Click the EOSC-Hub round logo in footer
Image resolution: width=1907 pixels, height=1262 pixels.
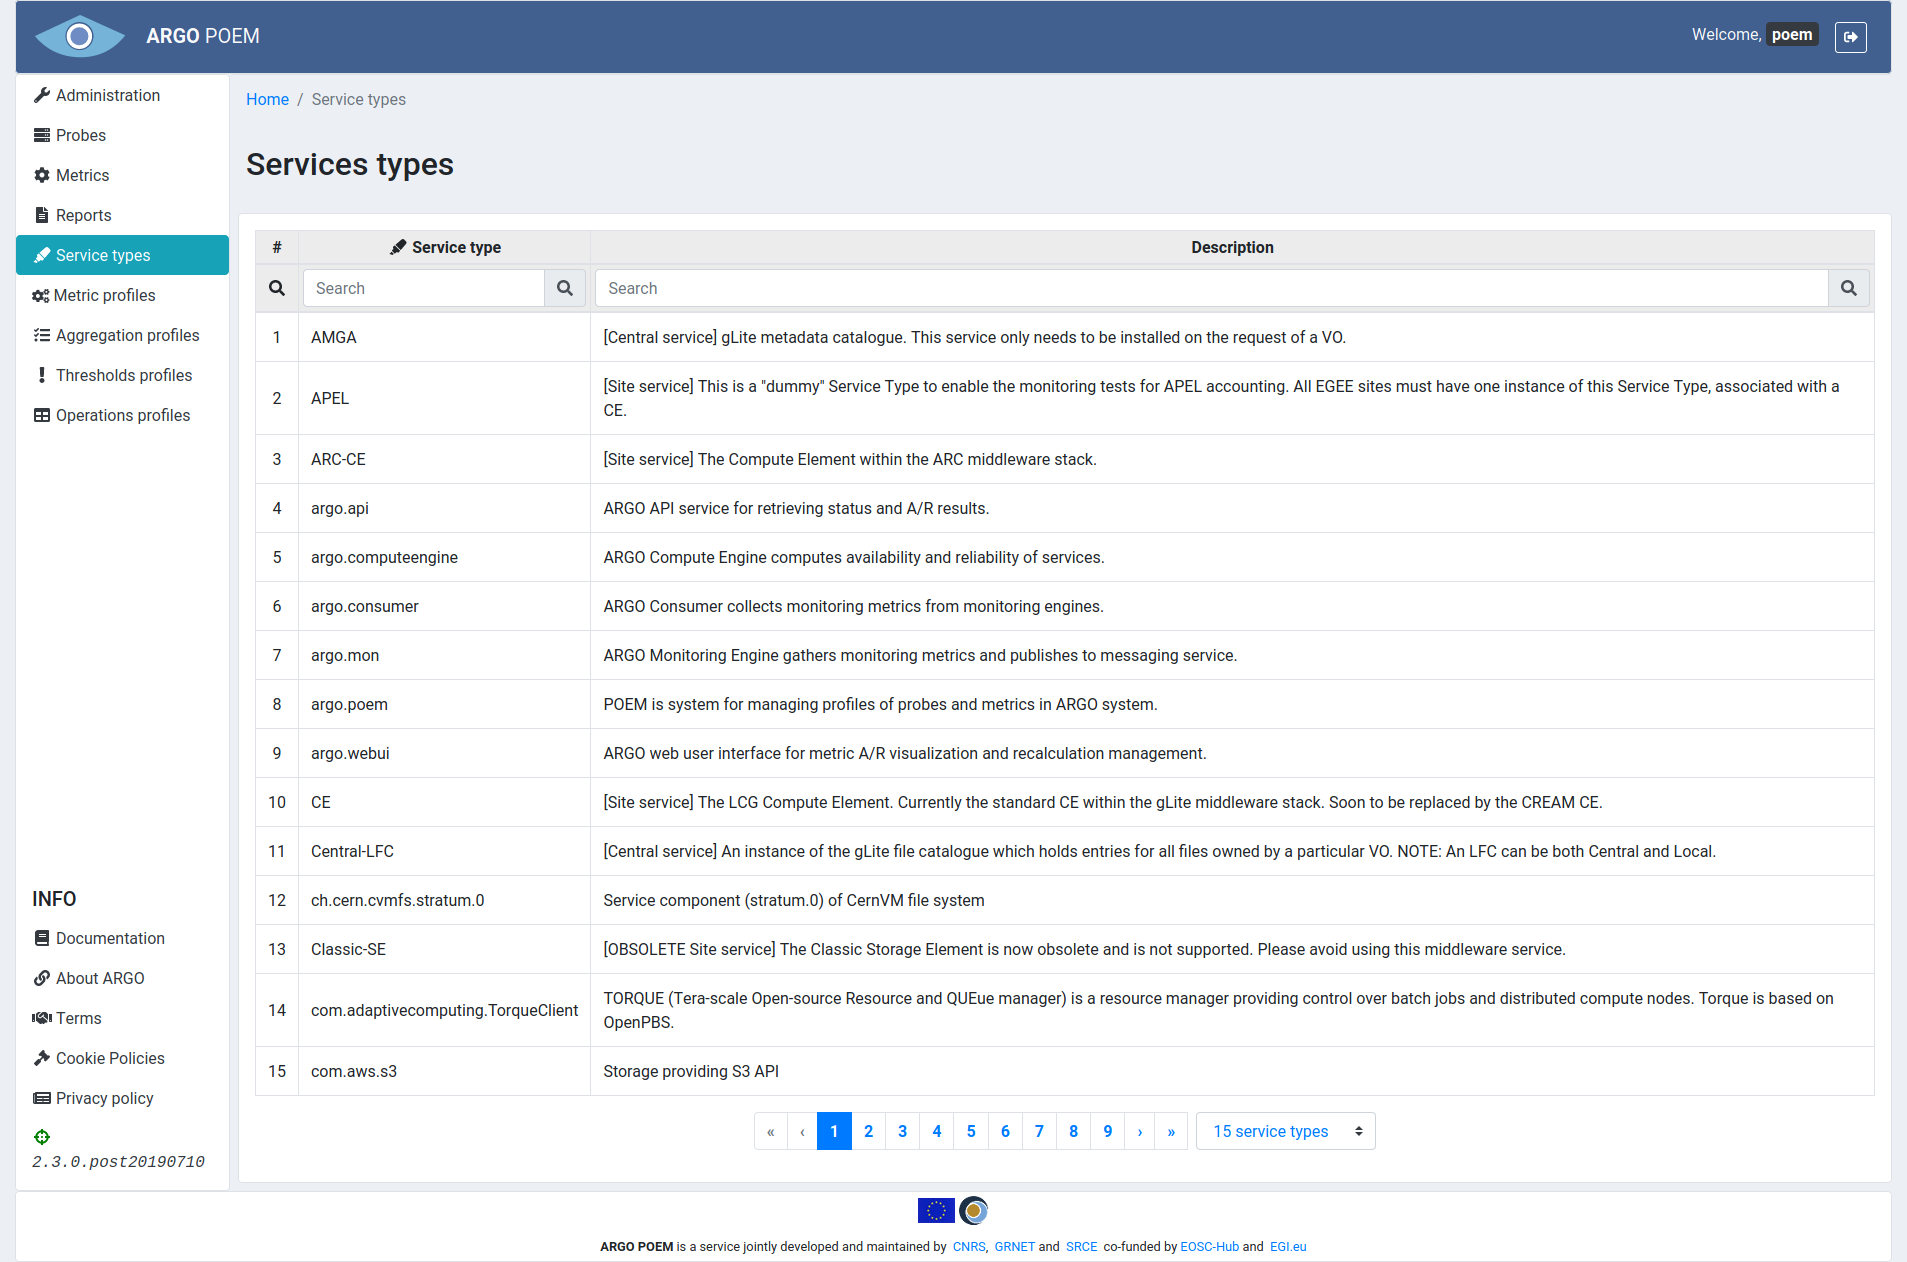(x=974, y=1211)
